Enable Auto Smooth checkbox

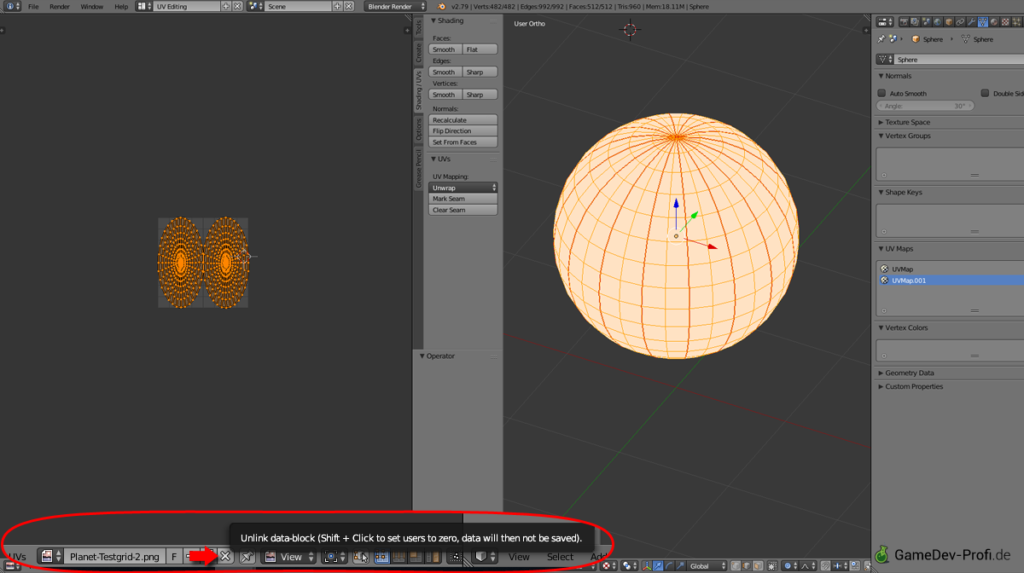click(x=882, y=93)
